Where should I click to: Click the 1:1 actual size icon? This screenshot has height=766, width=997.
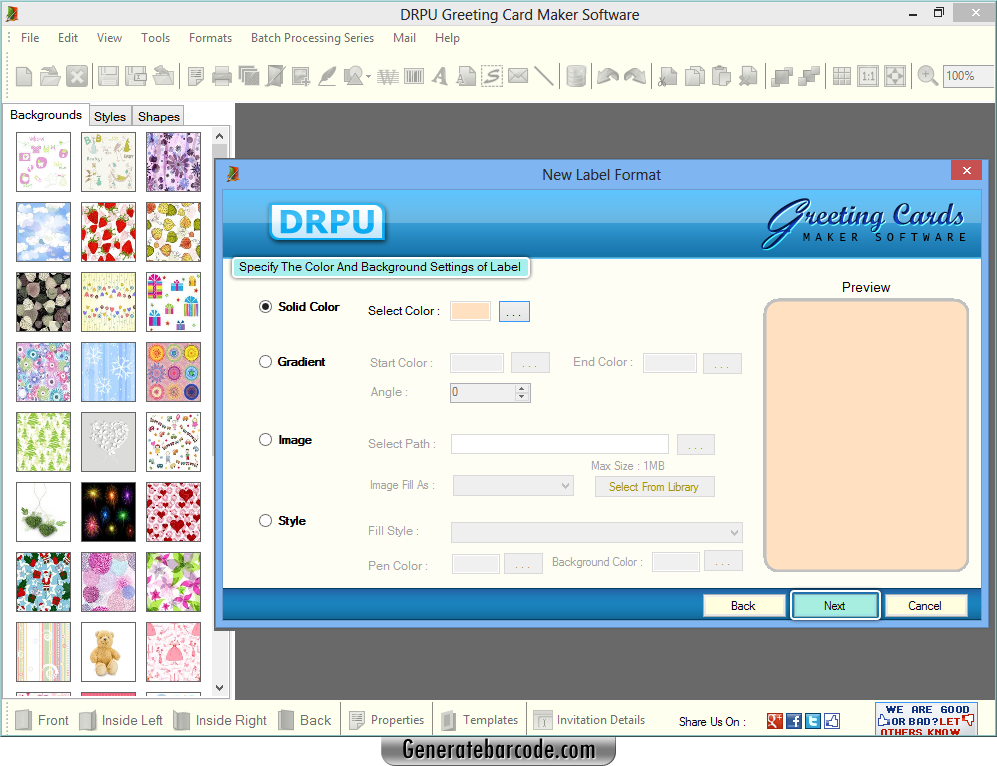[868, 76]
